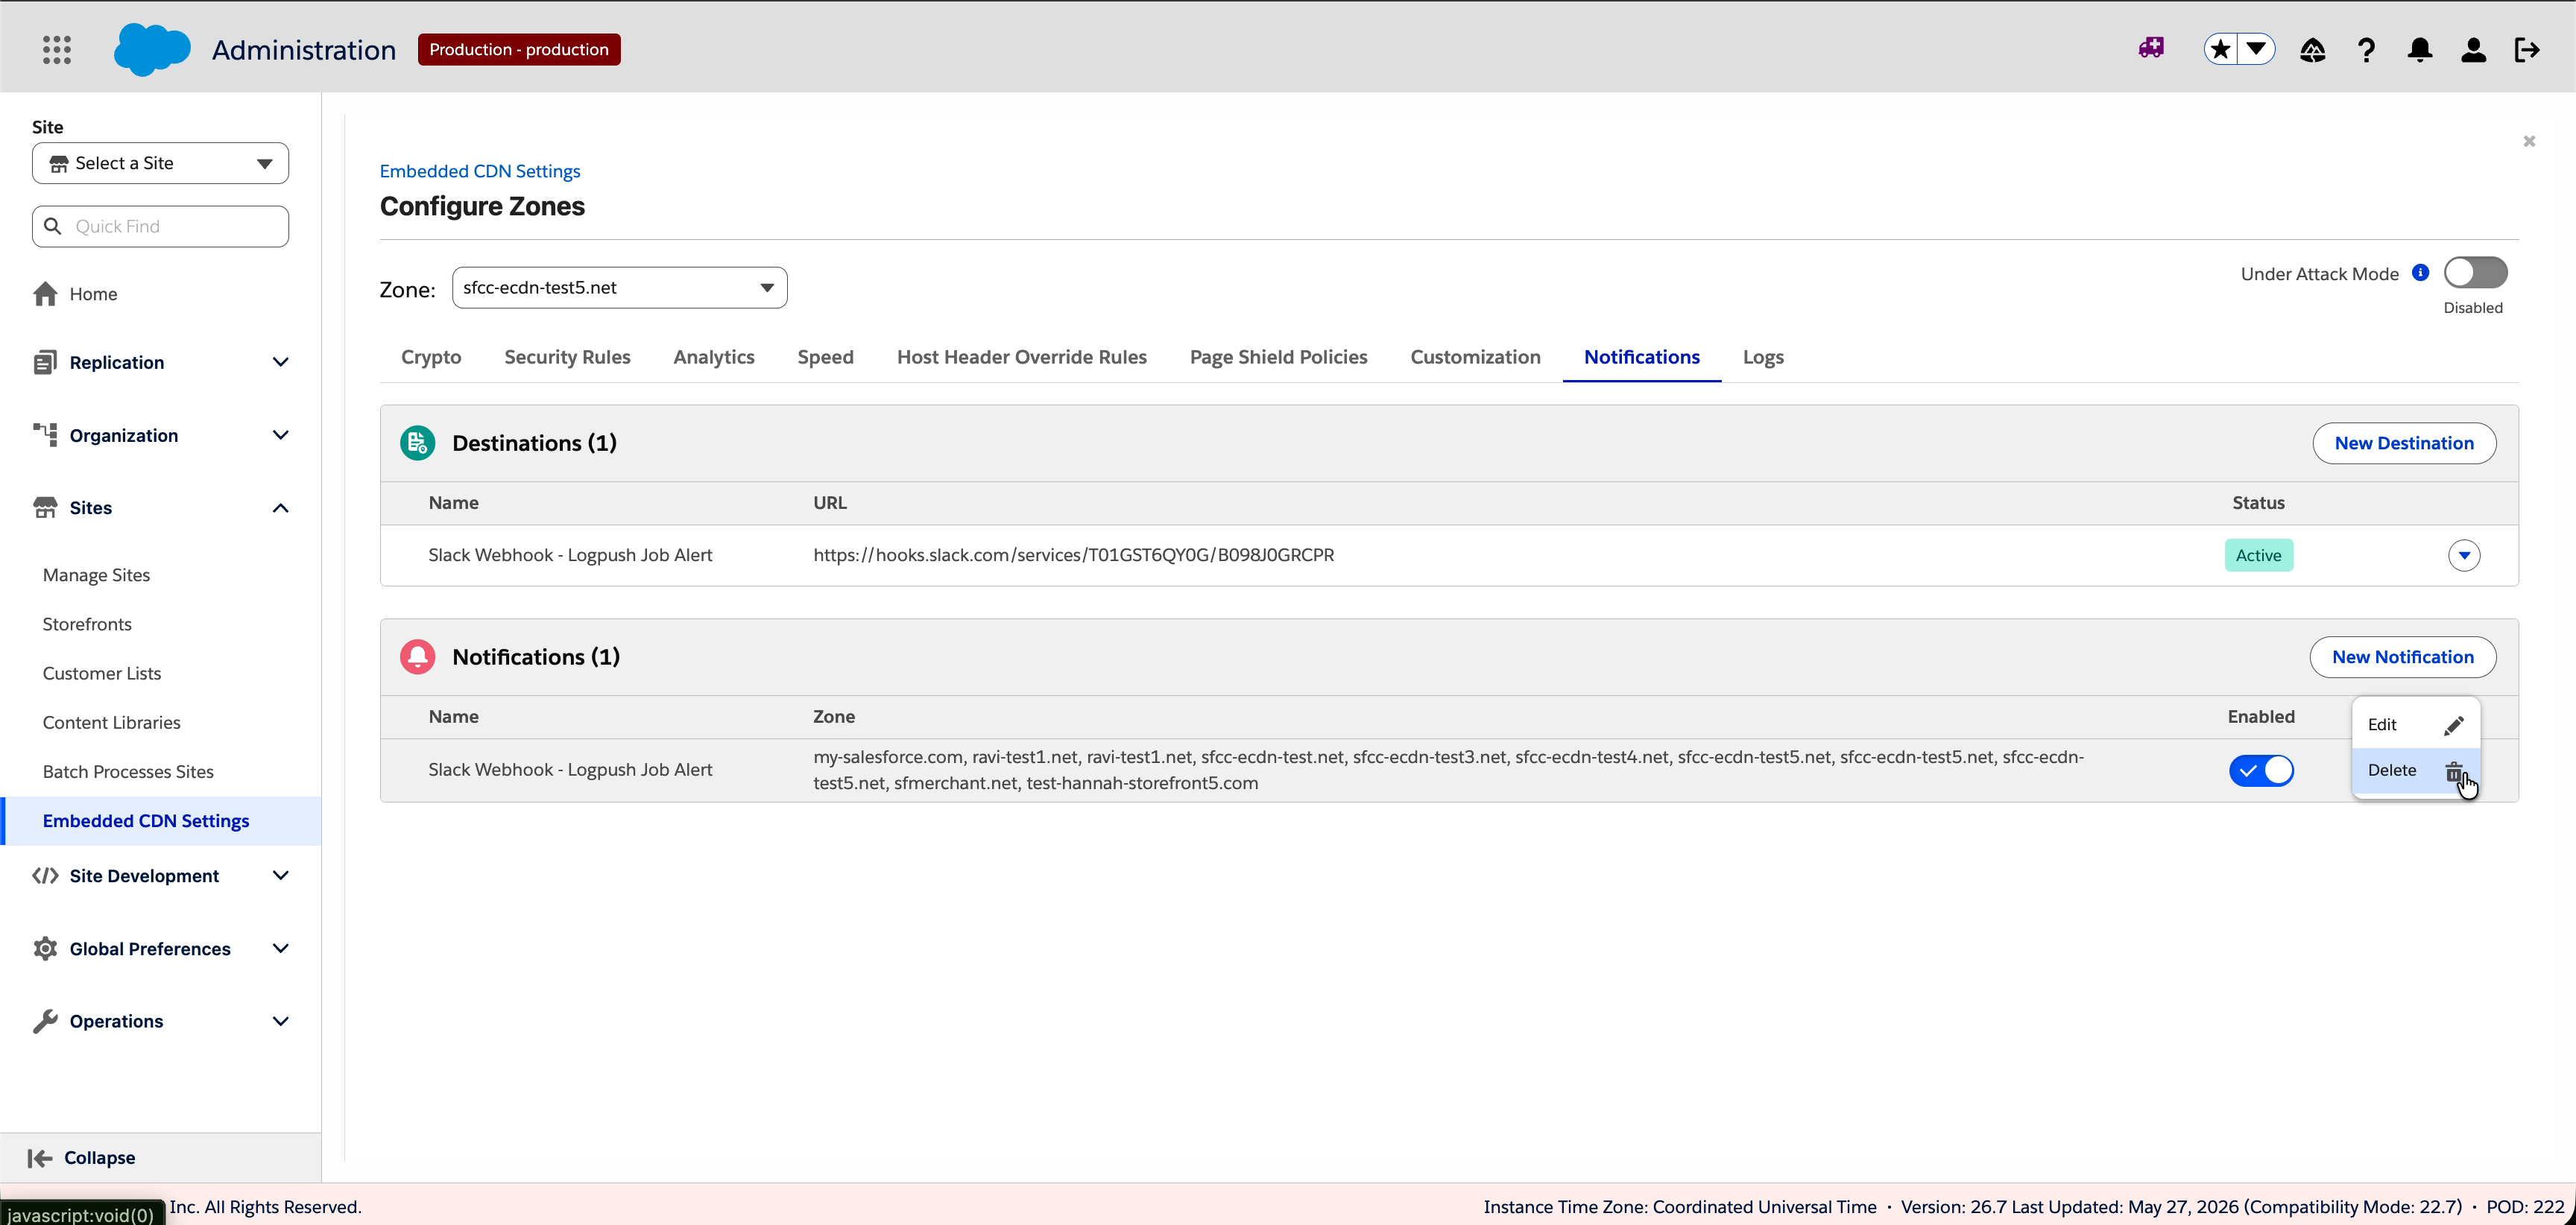Toggle enabled switch for Slack Webhook notification

click(x=2261, y=770)
